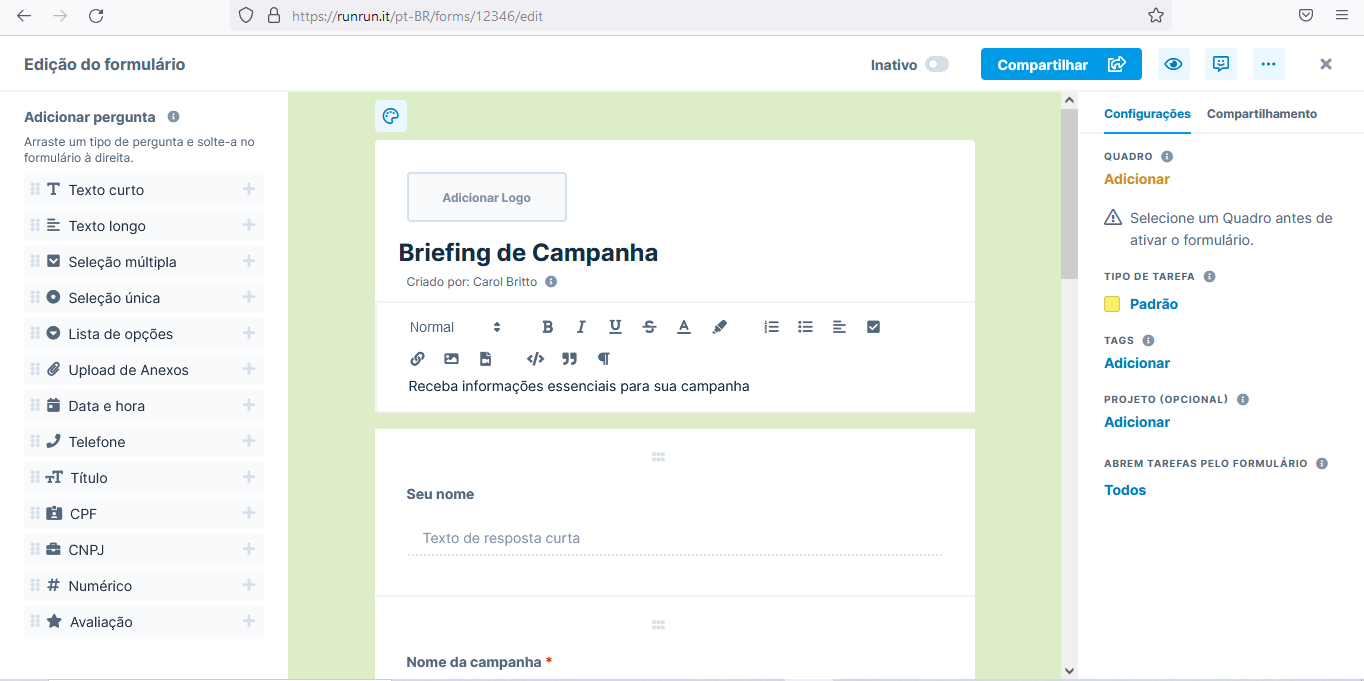The height and width of the screenshot is (681, 1364).
Task: Reload the page in the browser
Action: pos(96,15)
